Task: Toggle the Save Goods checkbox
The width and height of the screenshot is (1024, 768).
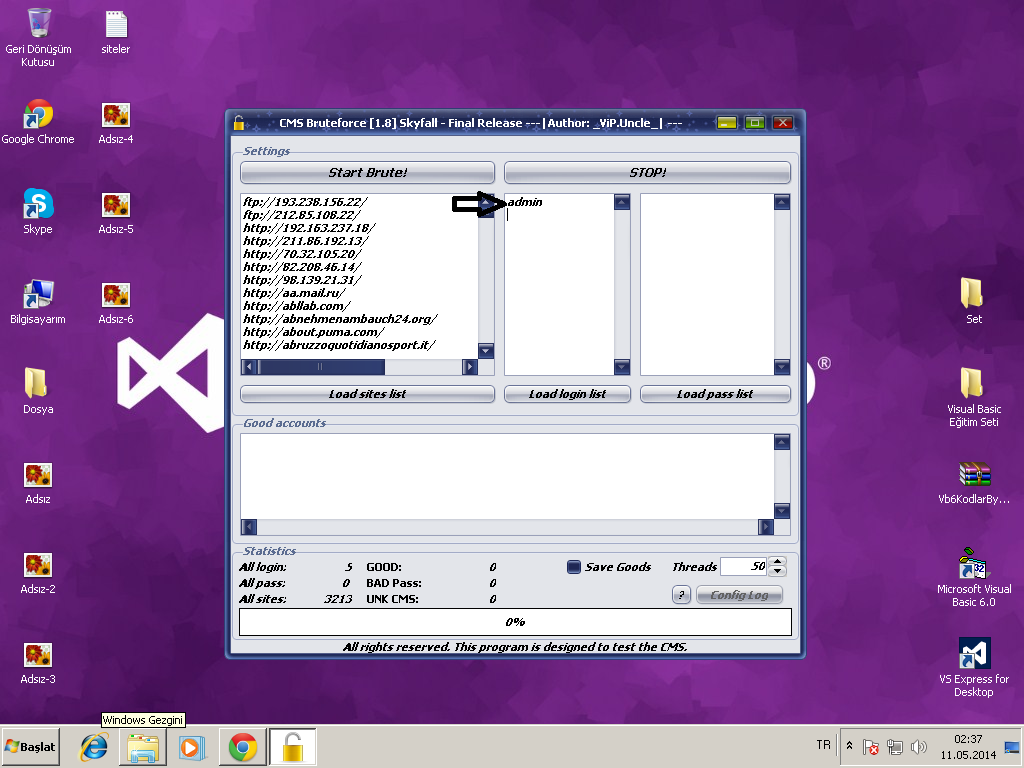Action: (x=573, y=567)
